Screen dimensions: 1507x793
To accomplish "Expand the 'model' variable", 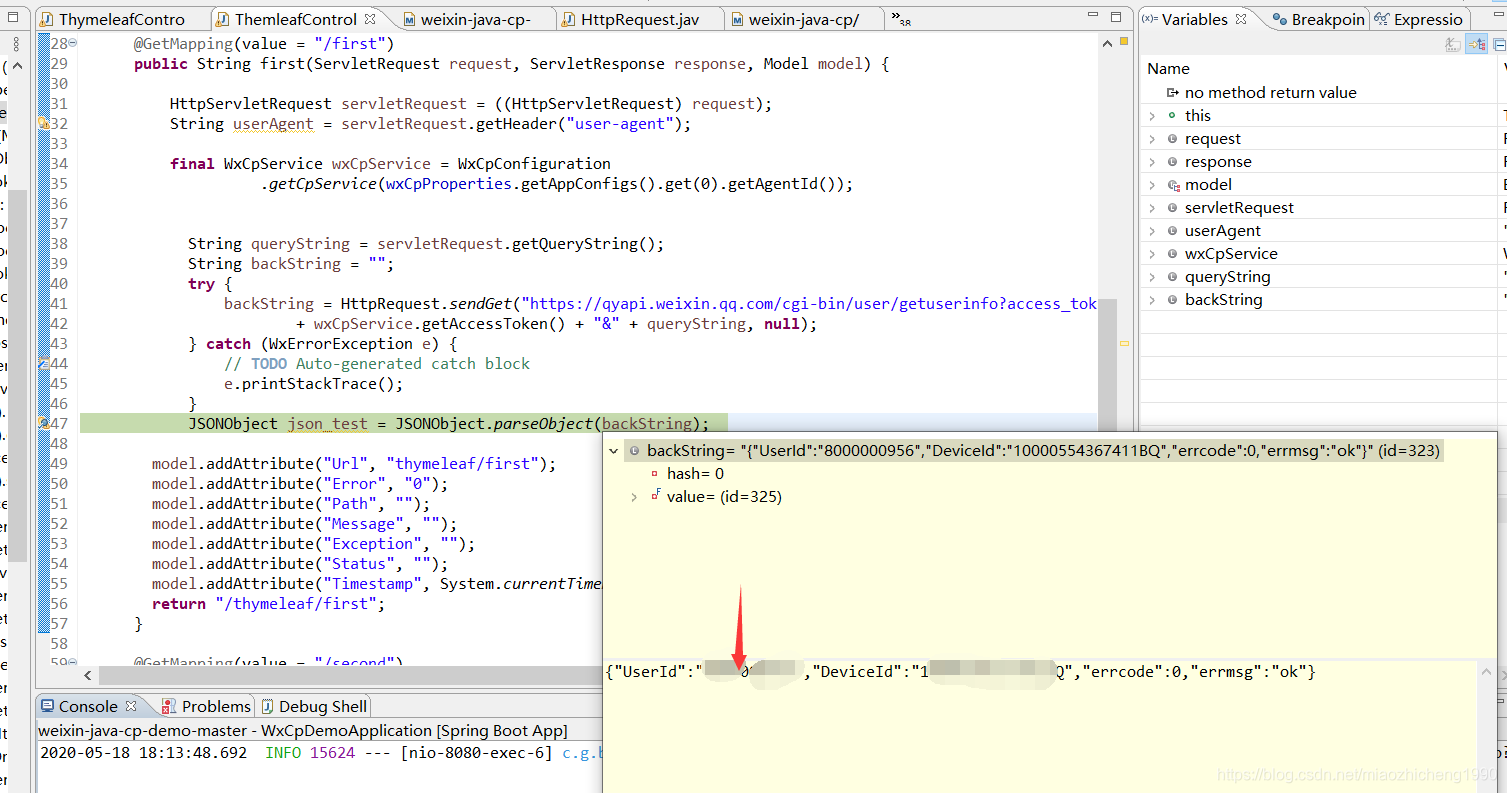I will pos(1152,185).
